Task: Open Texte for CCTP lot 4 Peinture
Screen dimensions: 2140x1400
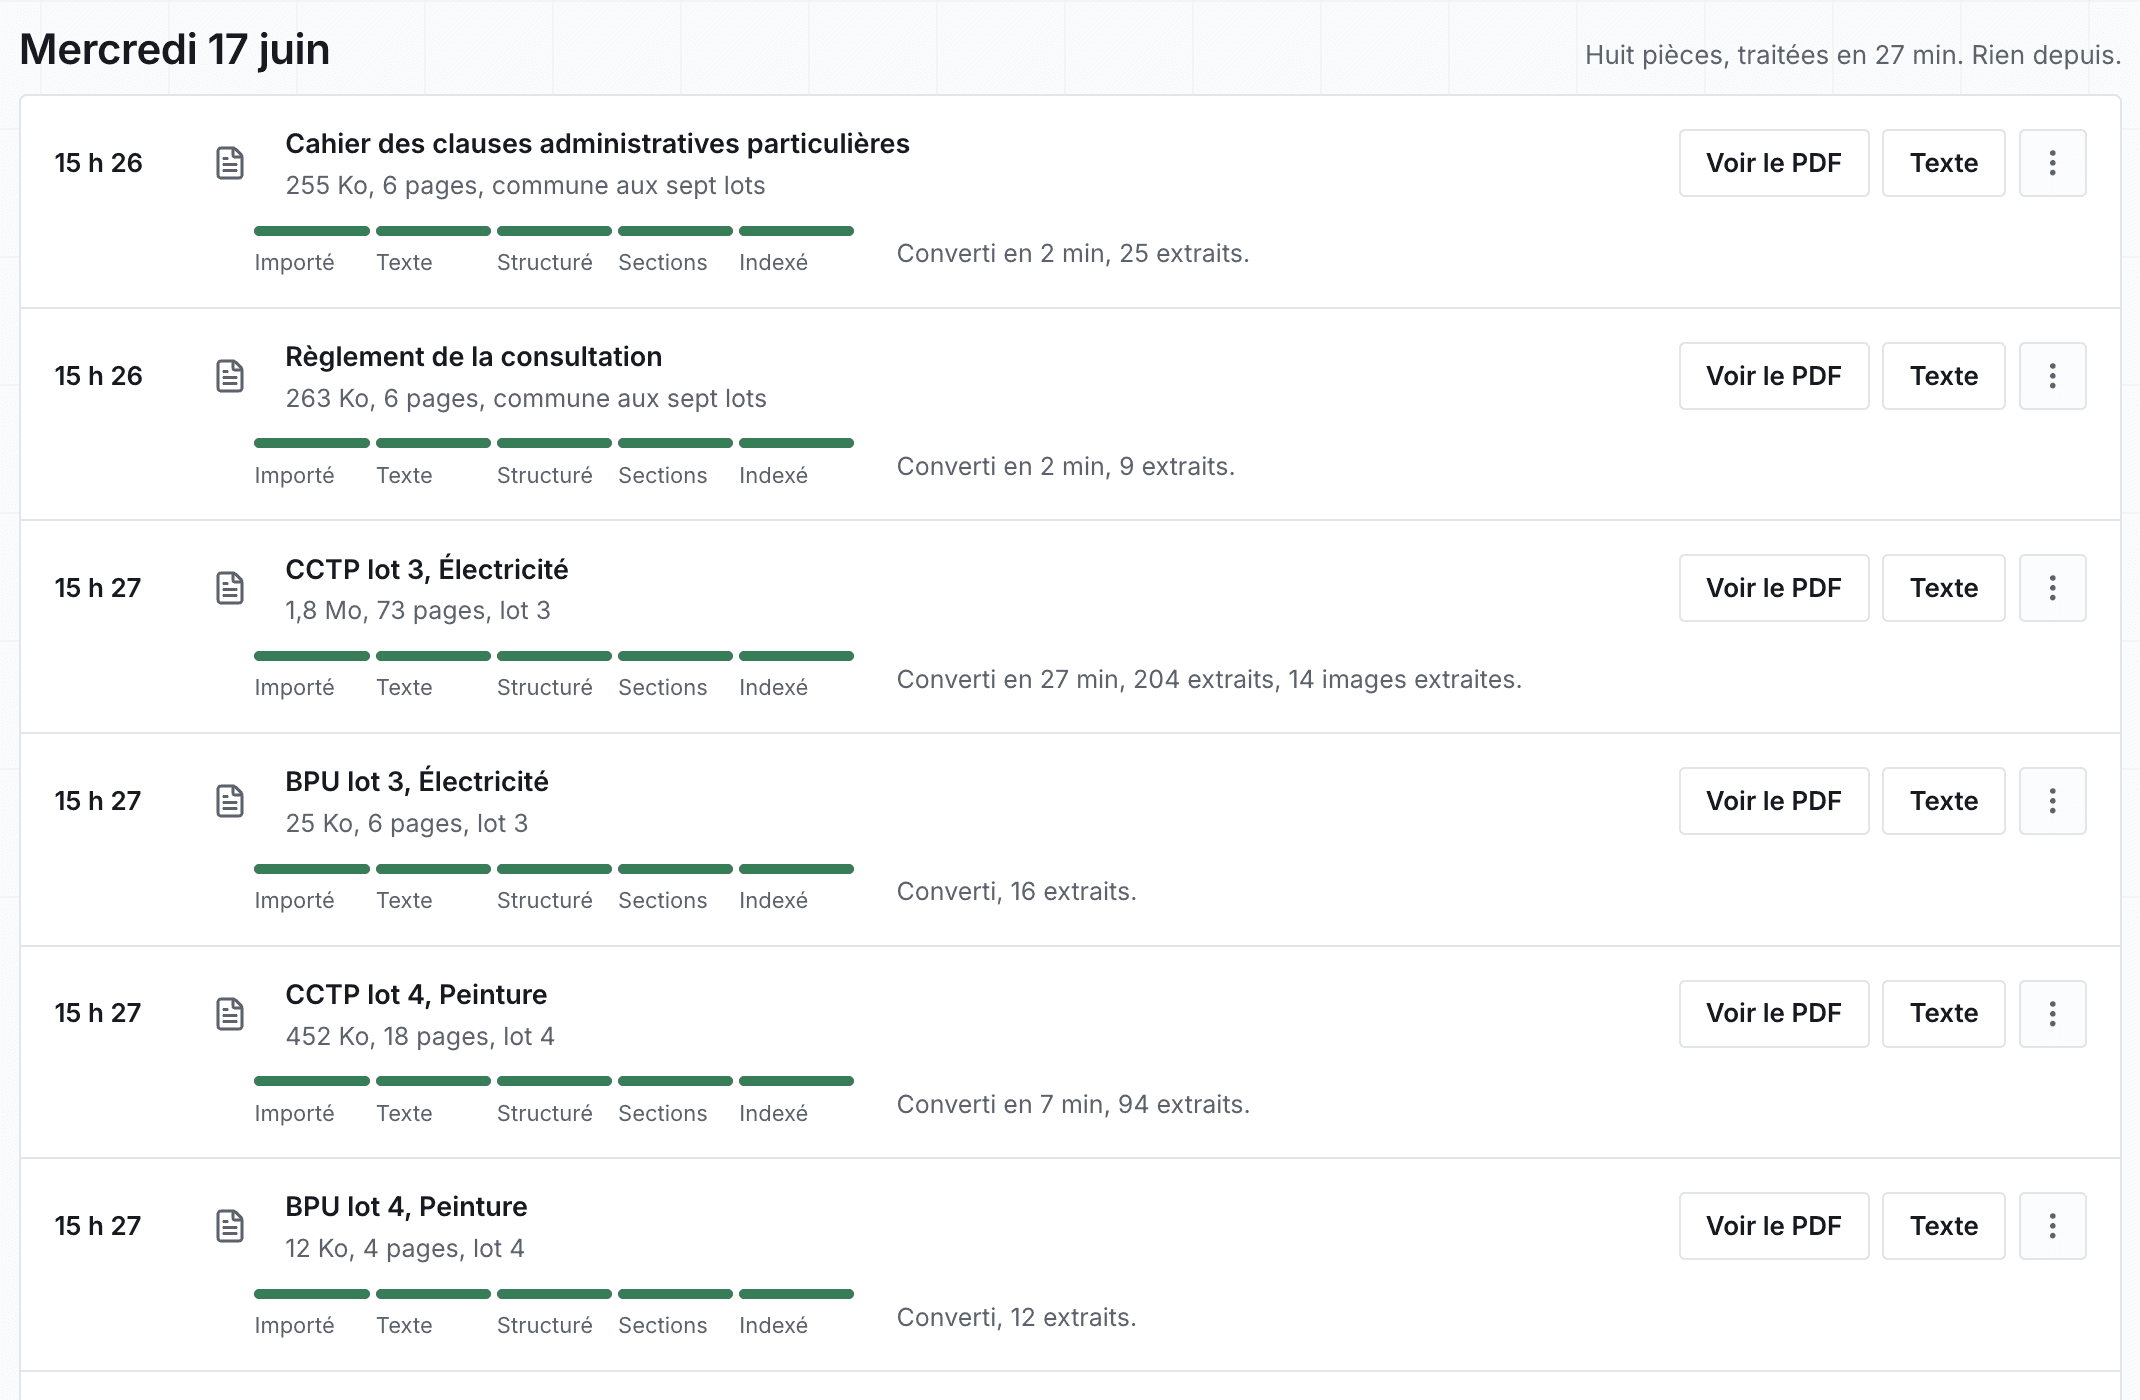Action: [x=1944, y=1014]
